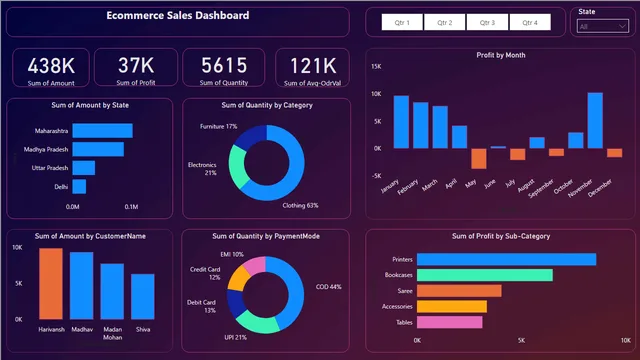This screenshot has width=640, height=360.
Task: Select the Credit Card 12% donut segment
Action: 238,278
